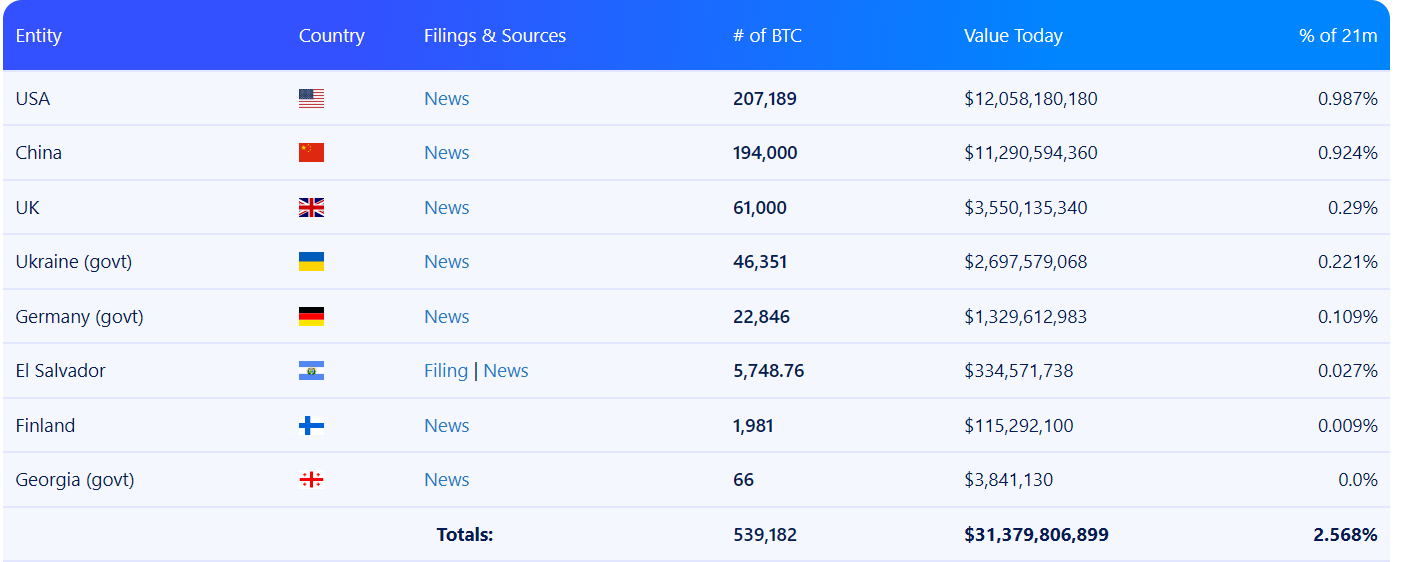Click the Ukraine flag icon
The width and height of the screenshot is (1408, 562).
click(x=311, y=262)
